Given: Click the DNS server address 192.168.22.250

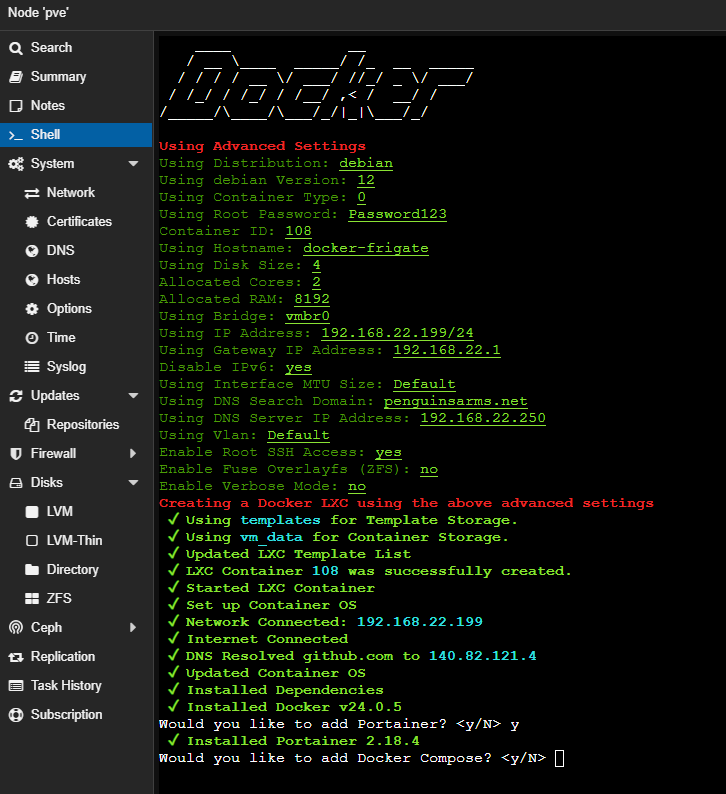Looking at the screenshot, I should tap(483, 418).
